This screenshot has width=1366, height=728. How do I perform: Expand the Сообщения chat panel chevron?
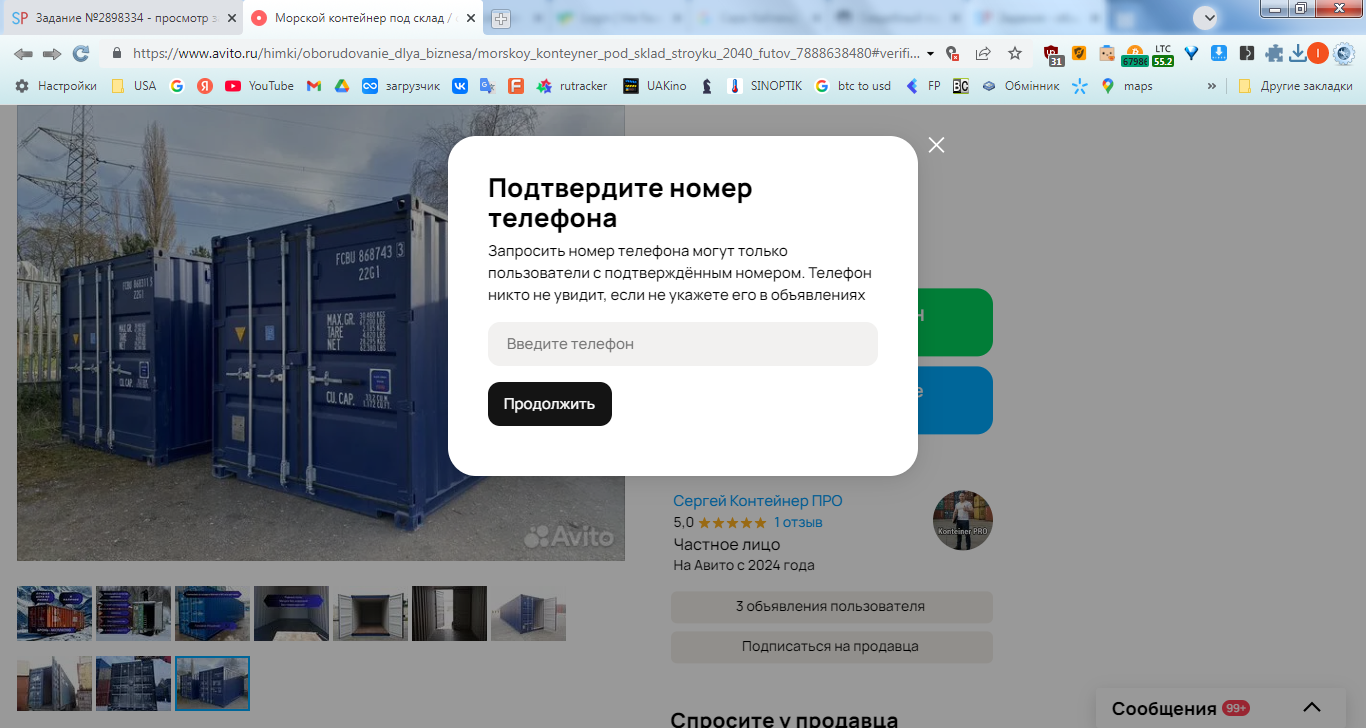click(x=1312, y=708)
